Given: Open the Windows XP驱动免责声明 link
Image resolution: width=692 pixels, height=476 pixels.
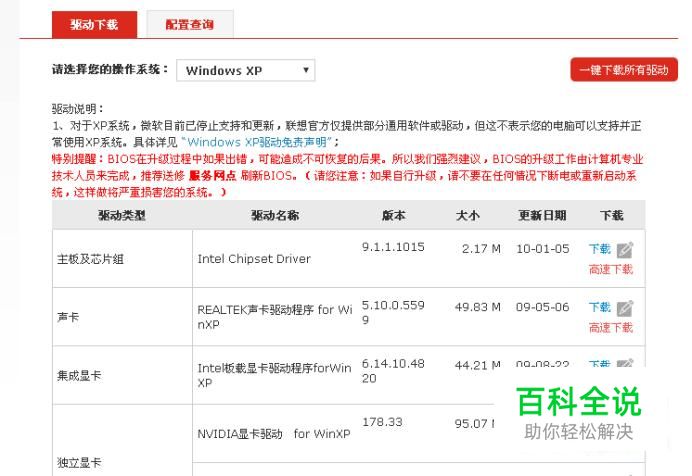Looking at the screenshot, I should 256,142.
